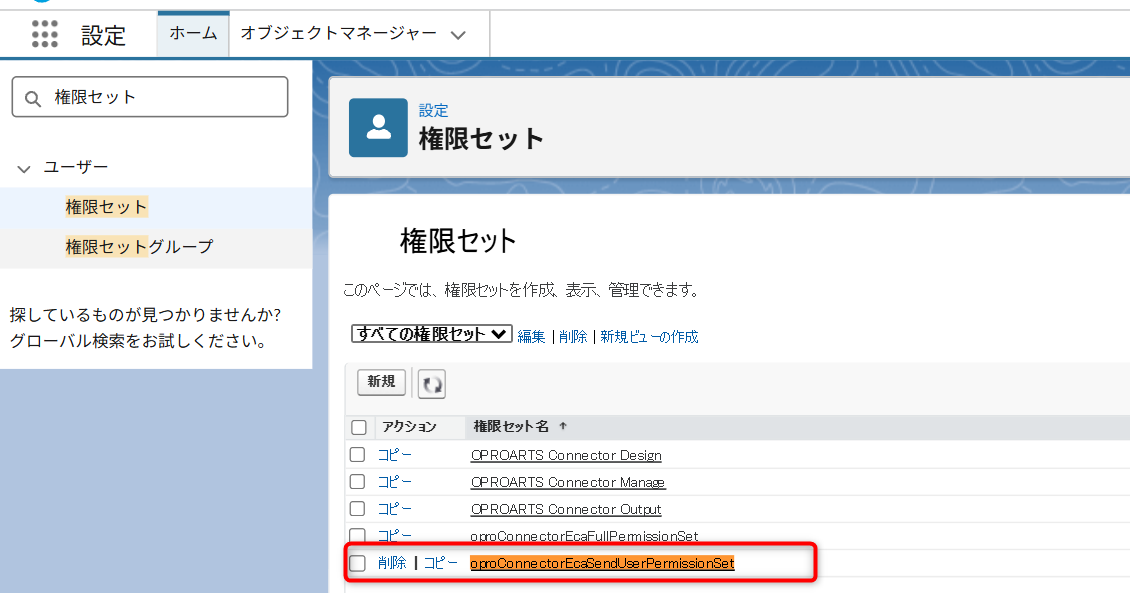1130x593 pixels.
Task: Check the oproConnectorEcaSendUserPermissionSet row checkbox
Action: point(357,563)
